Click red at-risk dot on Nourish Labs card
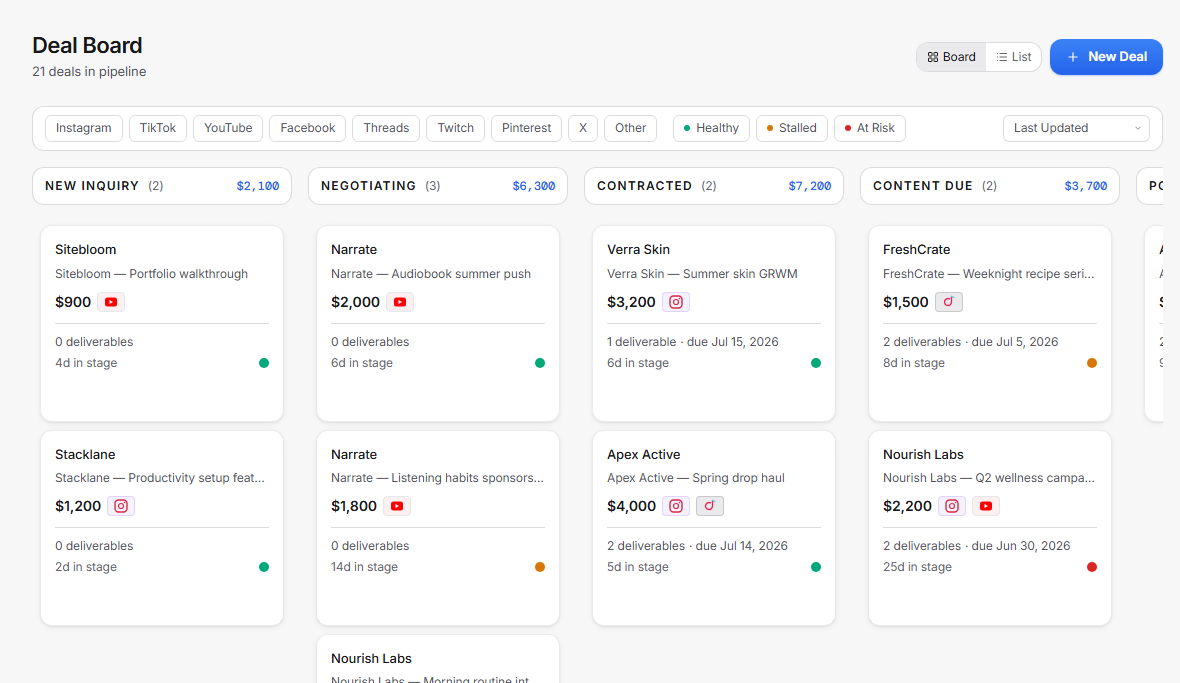The image size is (1180, 683). tap(1092, 567)
